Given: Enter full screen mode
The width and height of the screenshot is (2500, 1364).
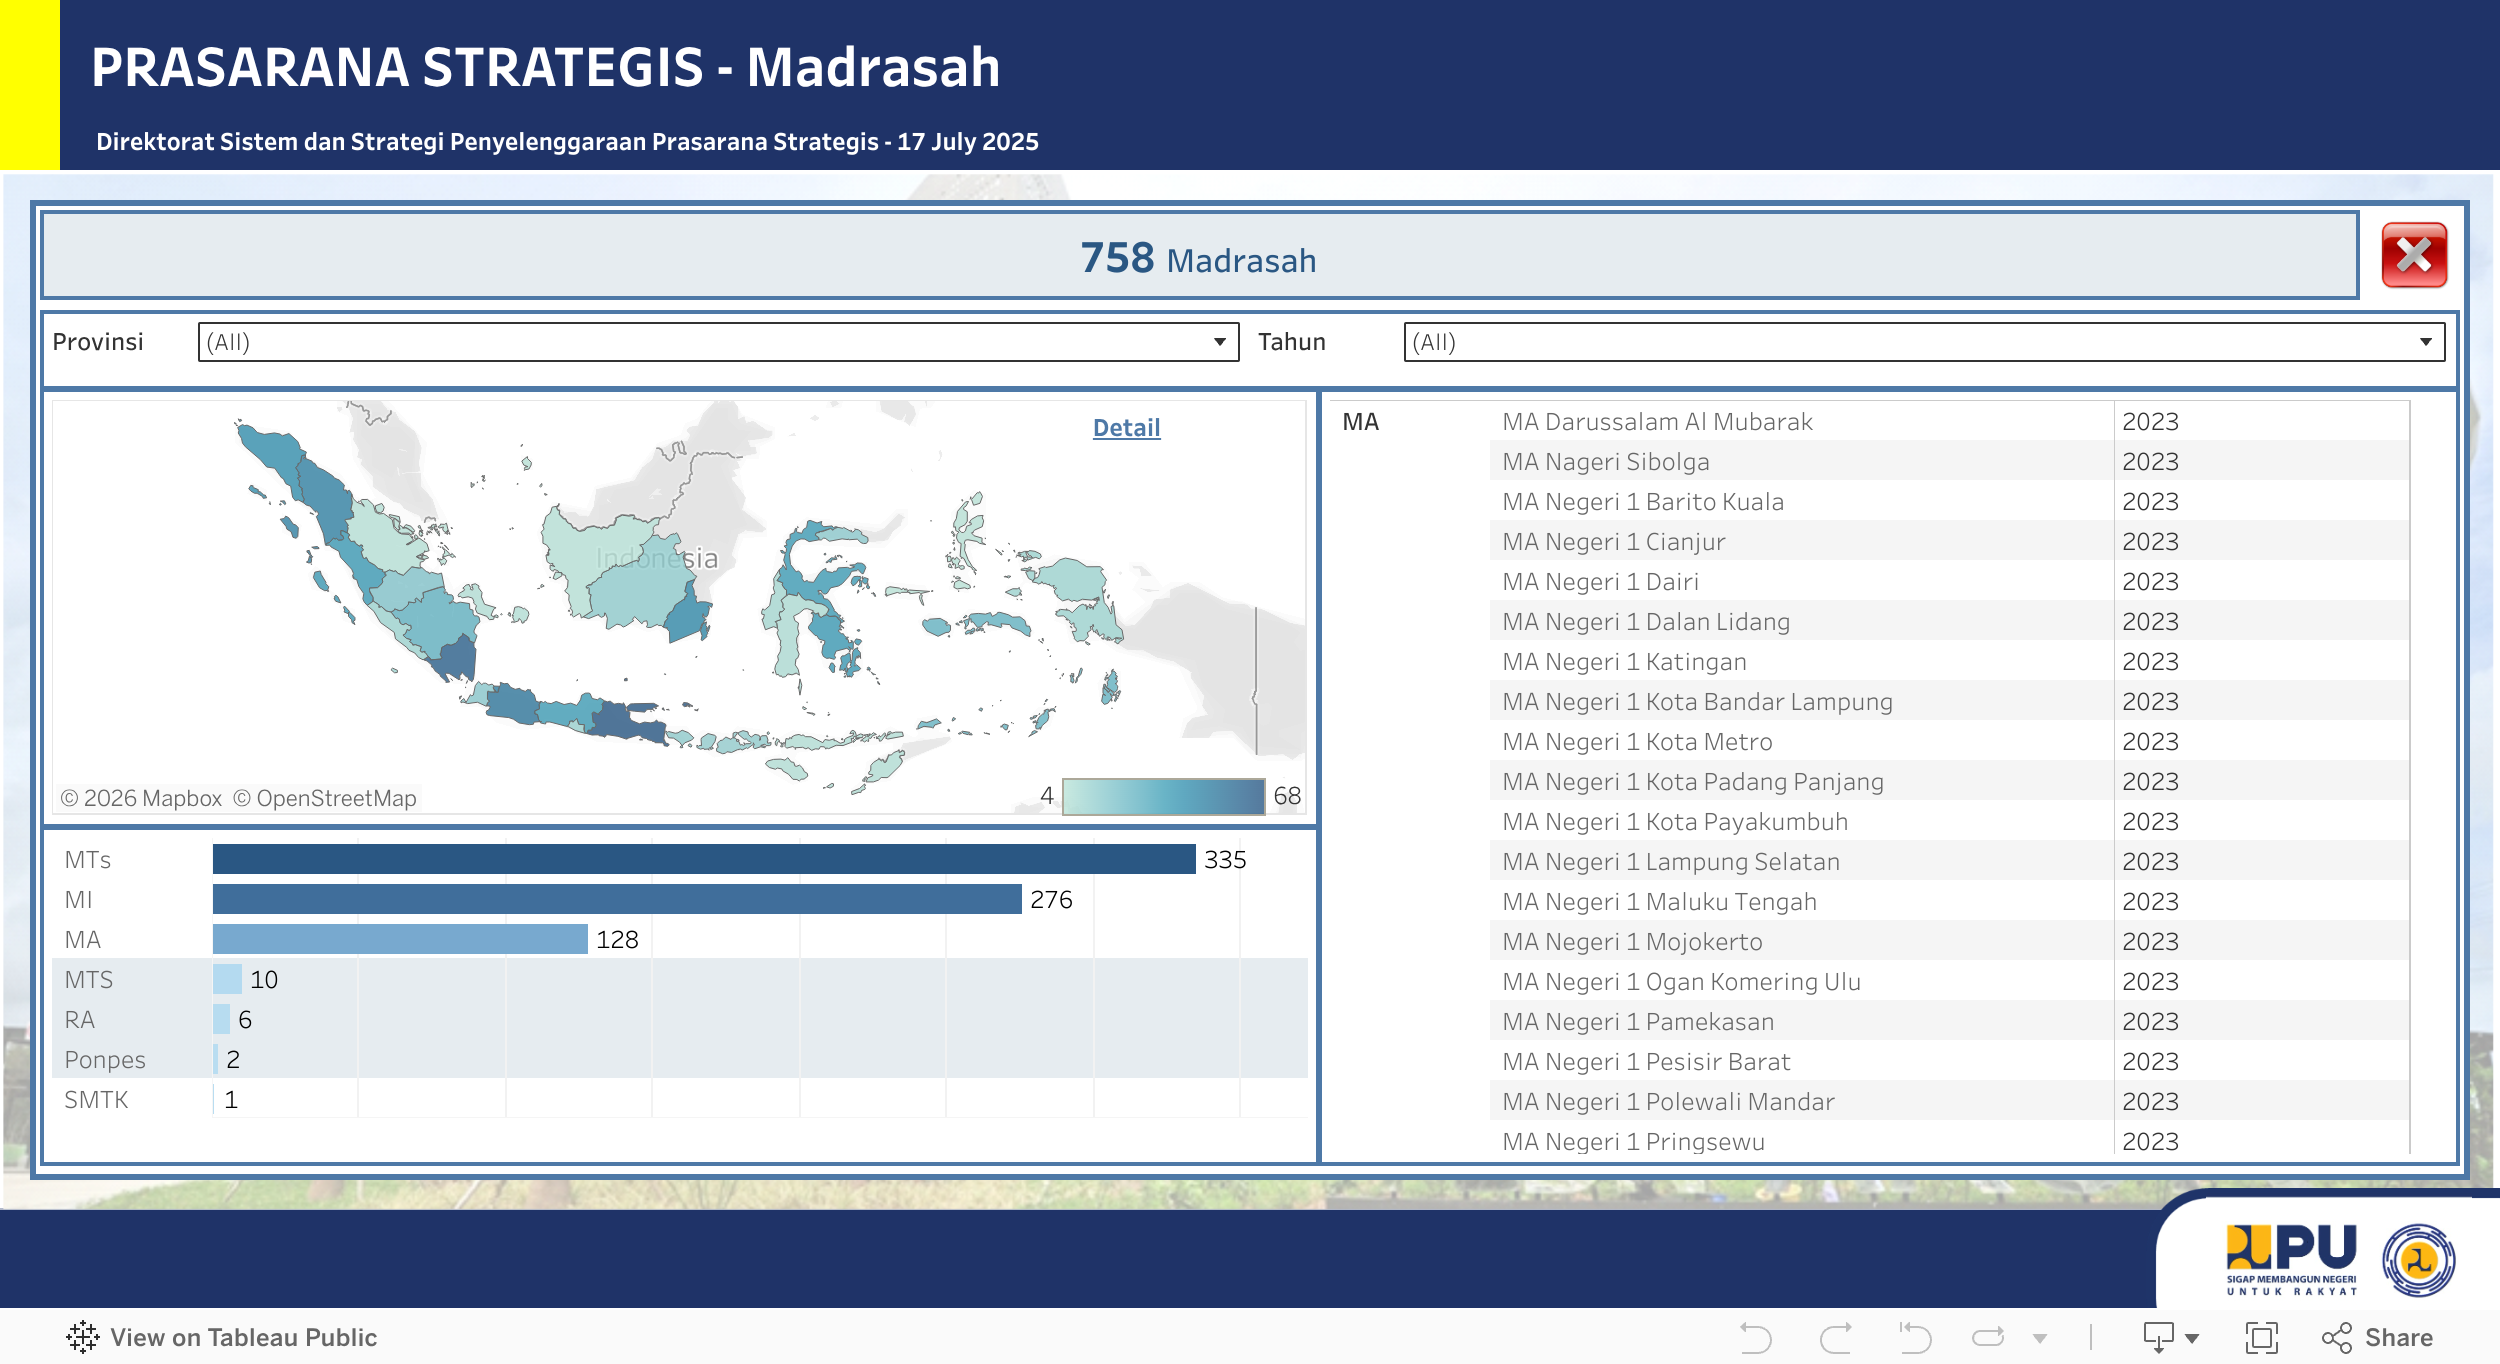Looking at the screenshot, I should pos(2261,1337).
